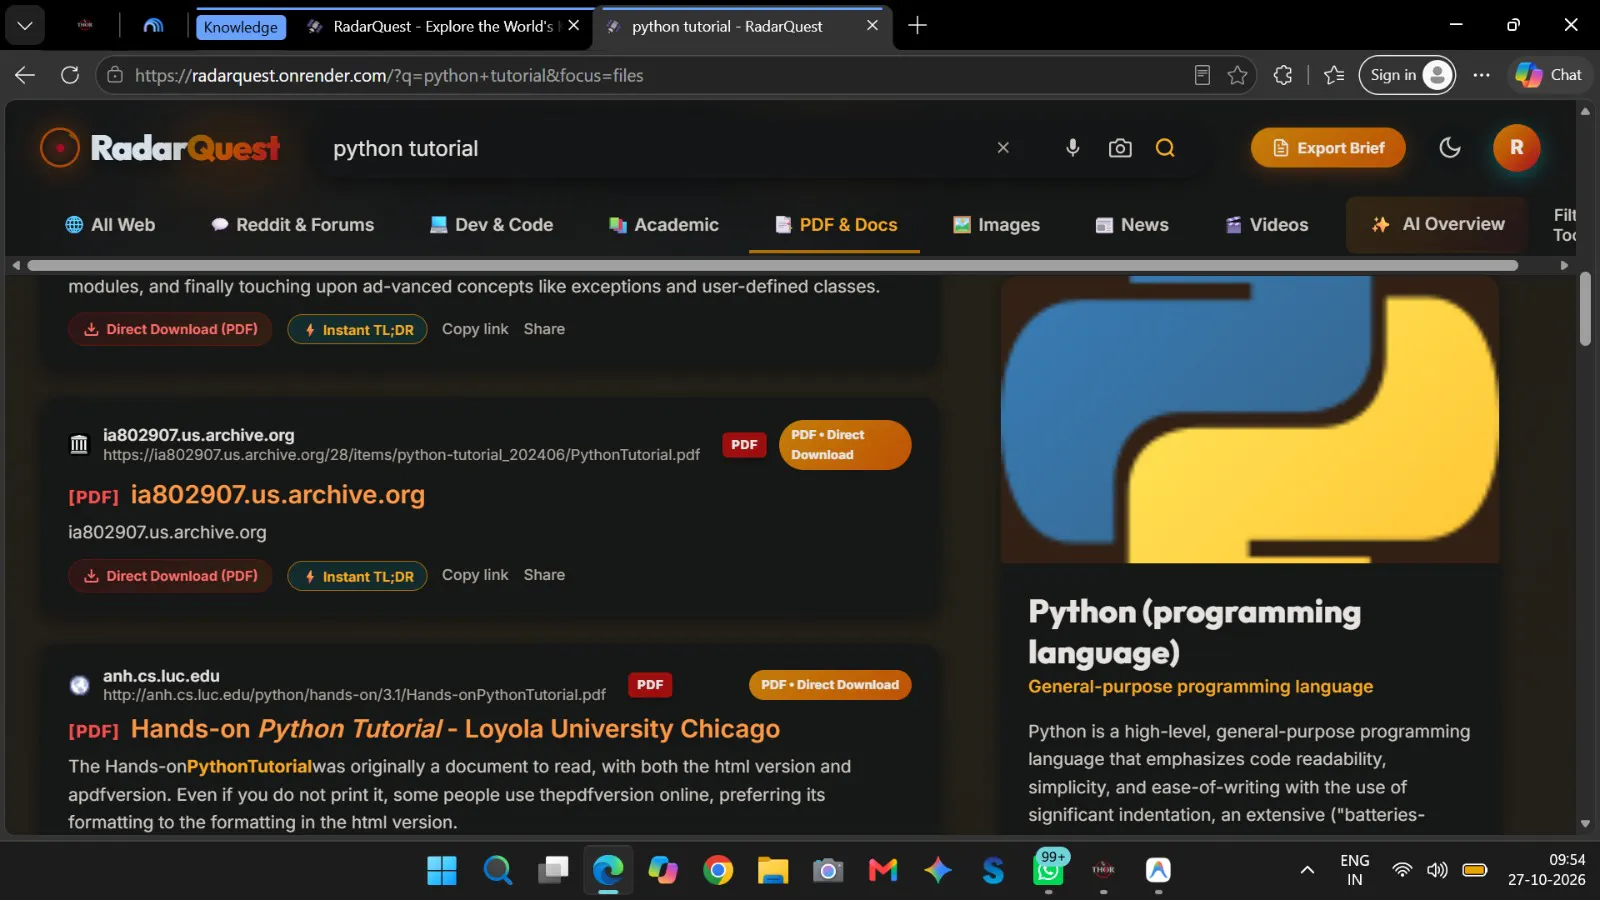
Task: Switch to Reddit & Forums tab
Action: 292,225
